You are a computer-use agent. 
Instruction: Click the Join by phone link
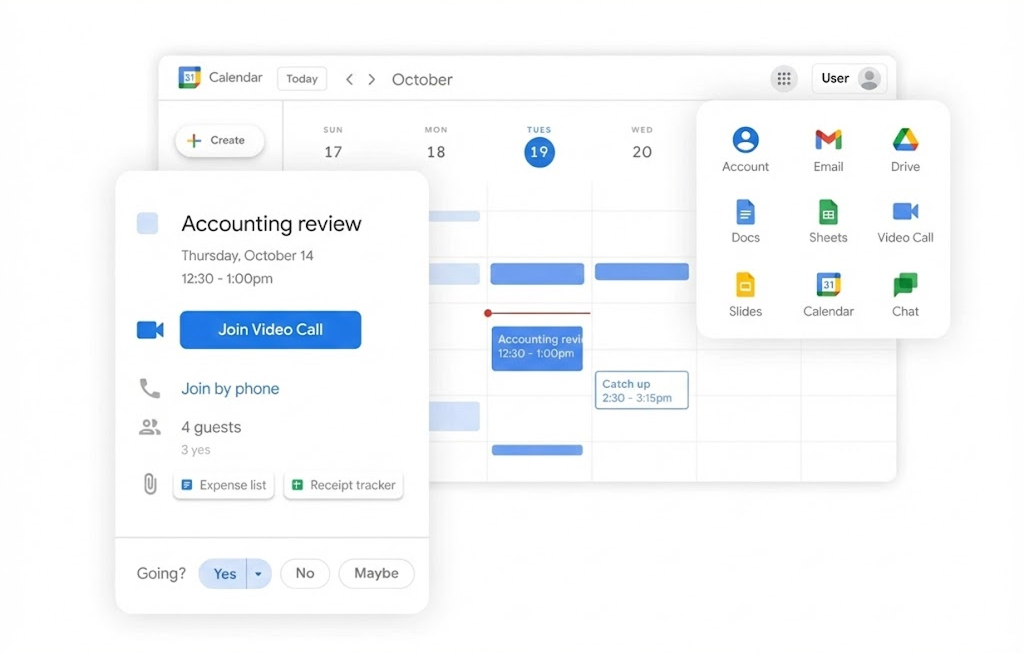(x=230, y=389)
